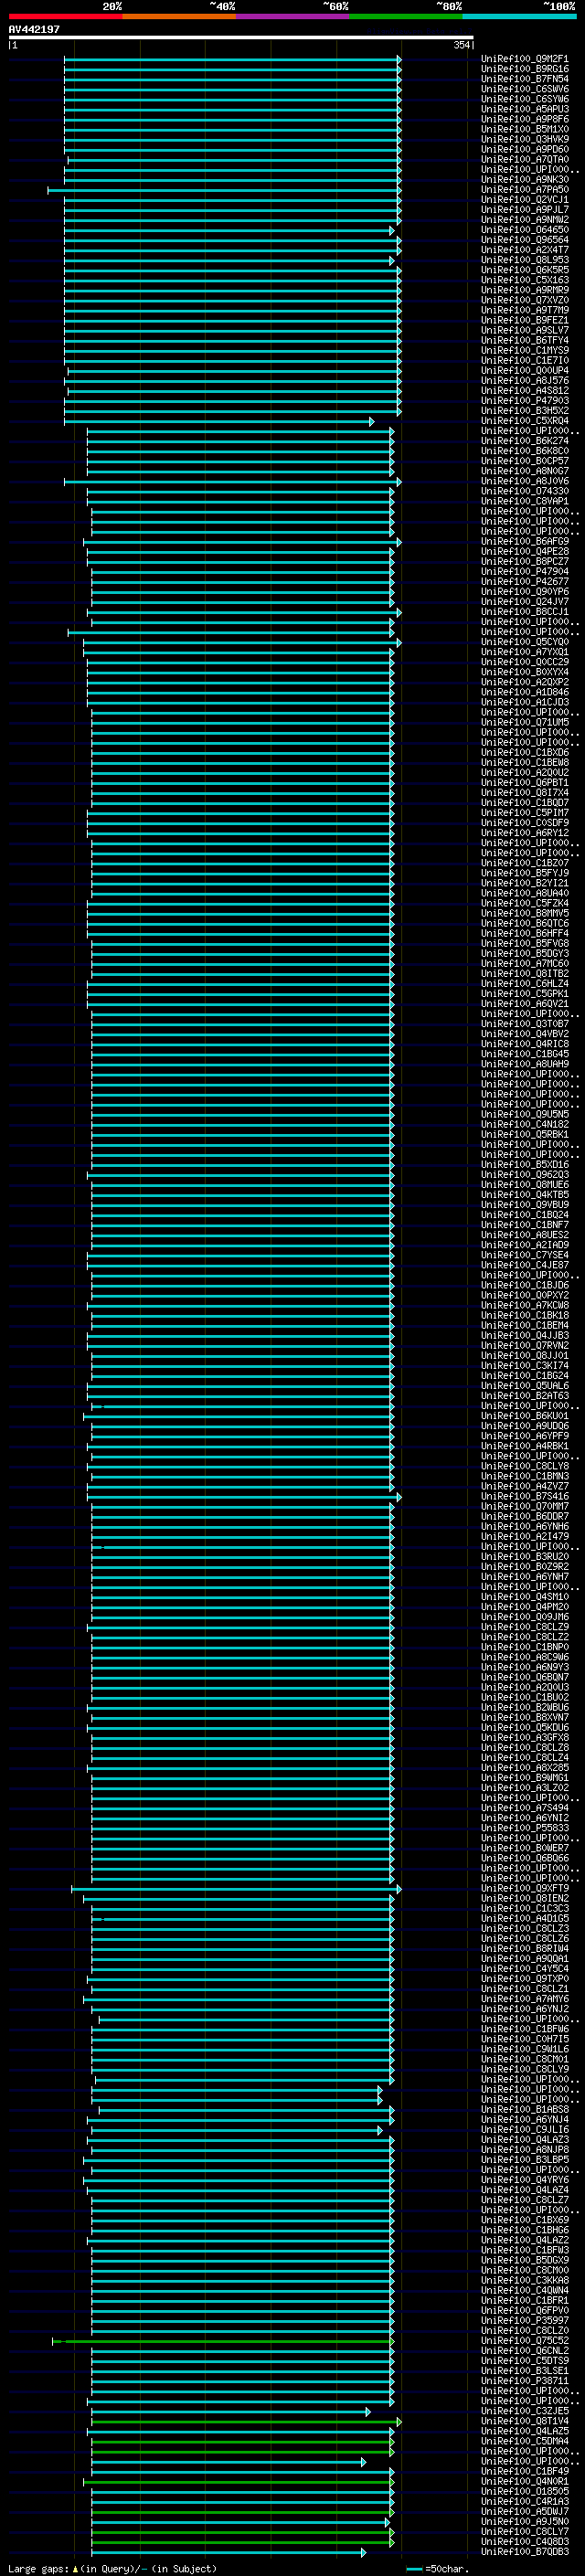
Task: Open hit UniRef100_Q96564
Action: point(525,240)
